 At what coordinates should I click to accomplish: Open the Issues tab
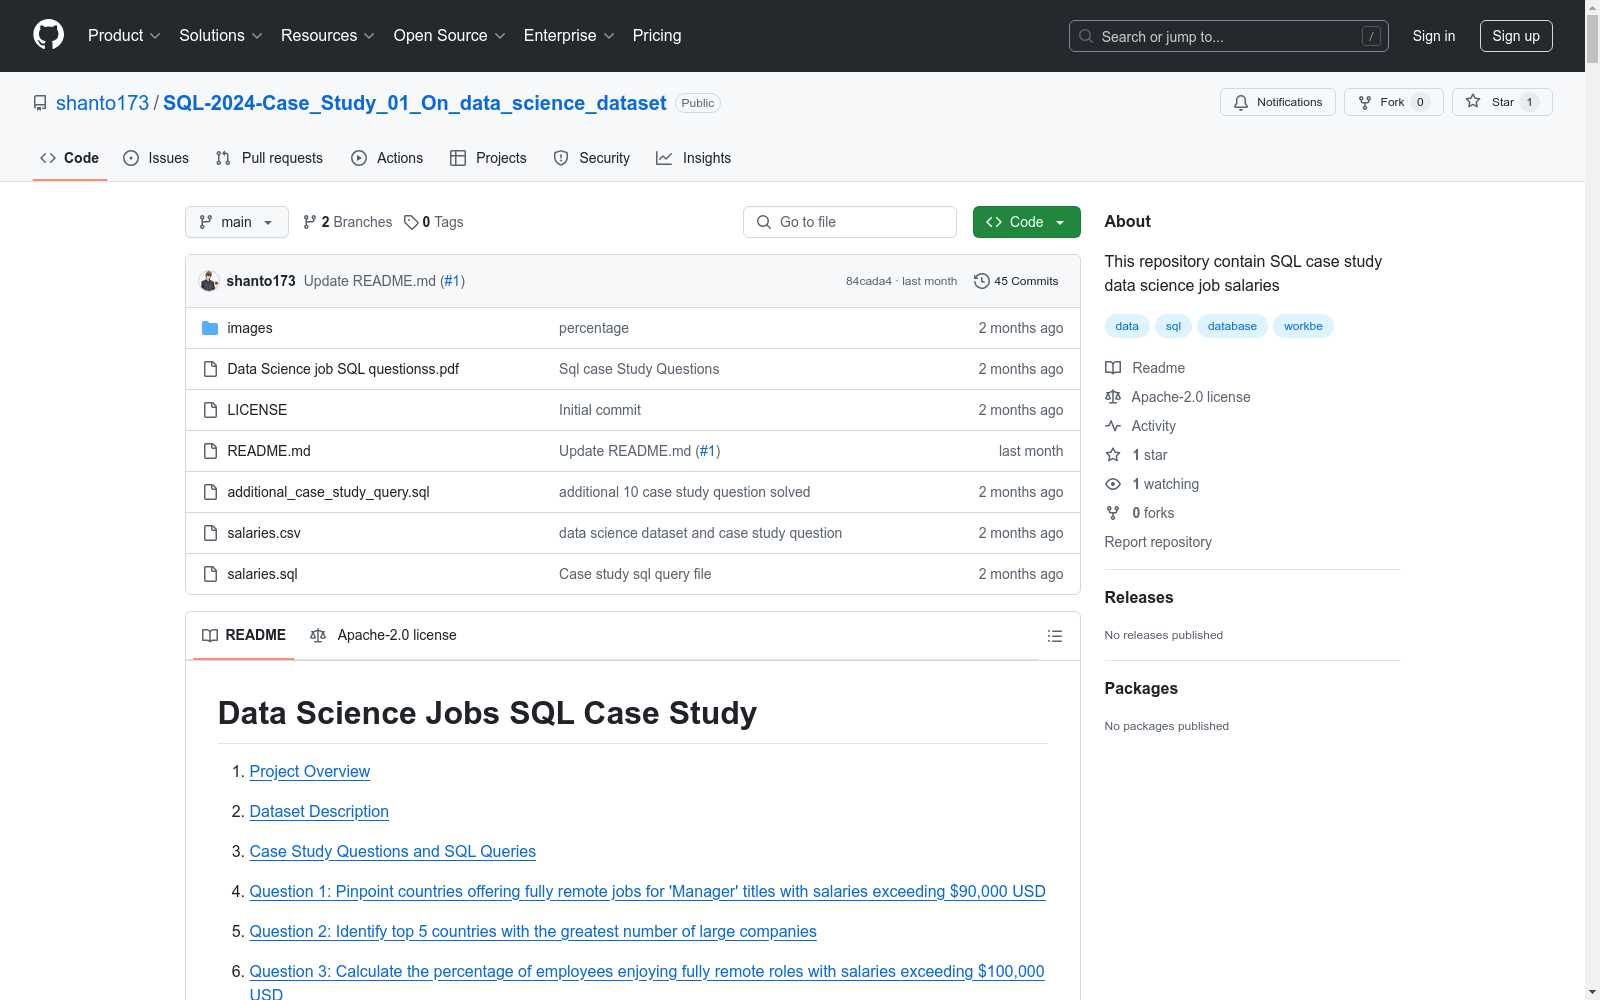click(x=156, y=158)
